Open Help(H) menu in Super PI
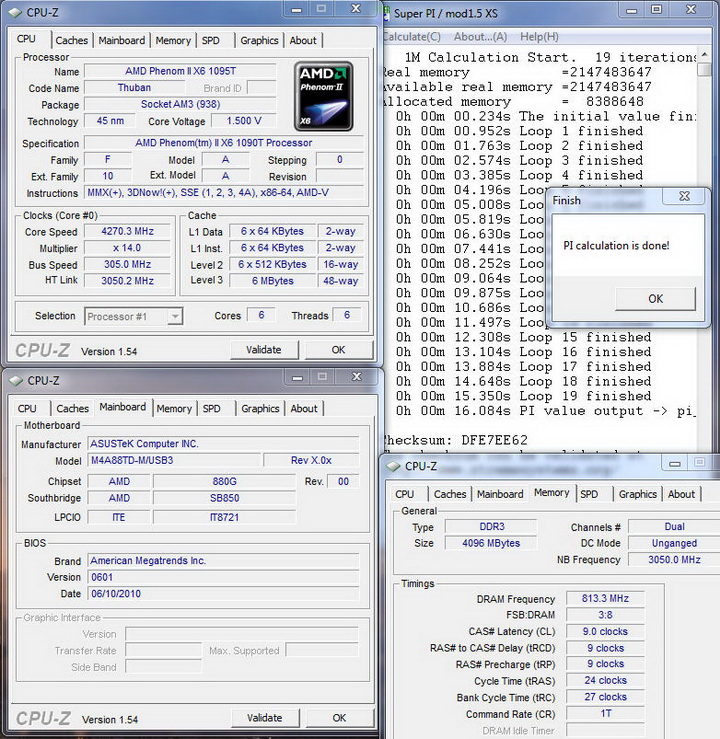 click(x=539, y=37)
